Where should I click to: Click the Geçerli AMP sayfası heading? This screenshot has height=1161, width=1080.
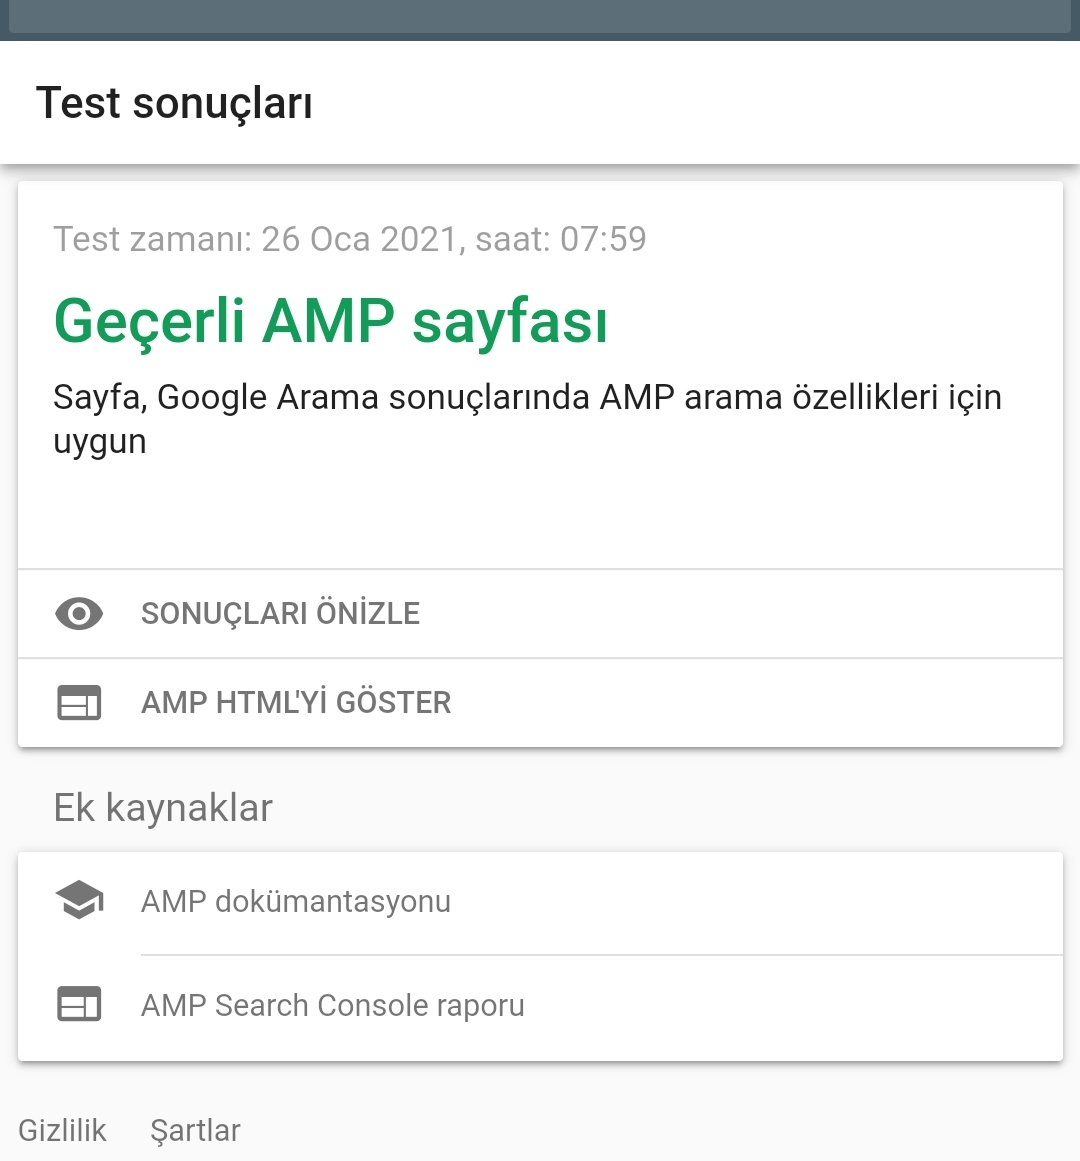click(331, 322)
